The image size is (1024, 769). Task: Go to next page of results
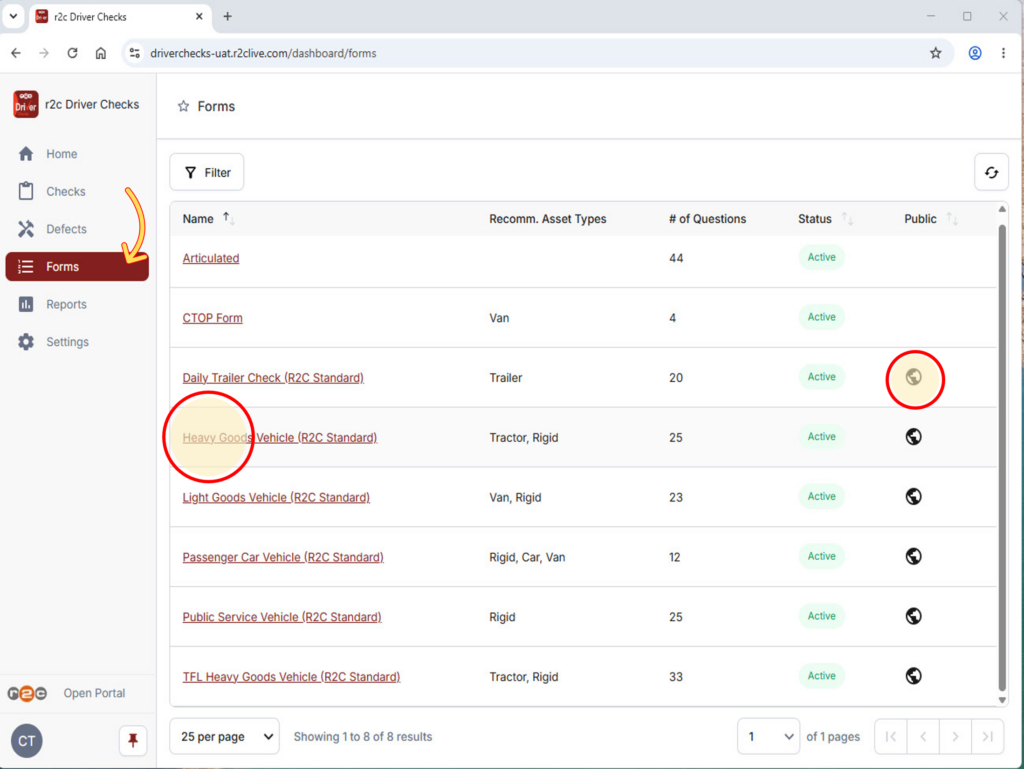955,736
